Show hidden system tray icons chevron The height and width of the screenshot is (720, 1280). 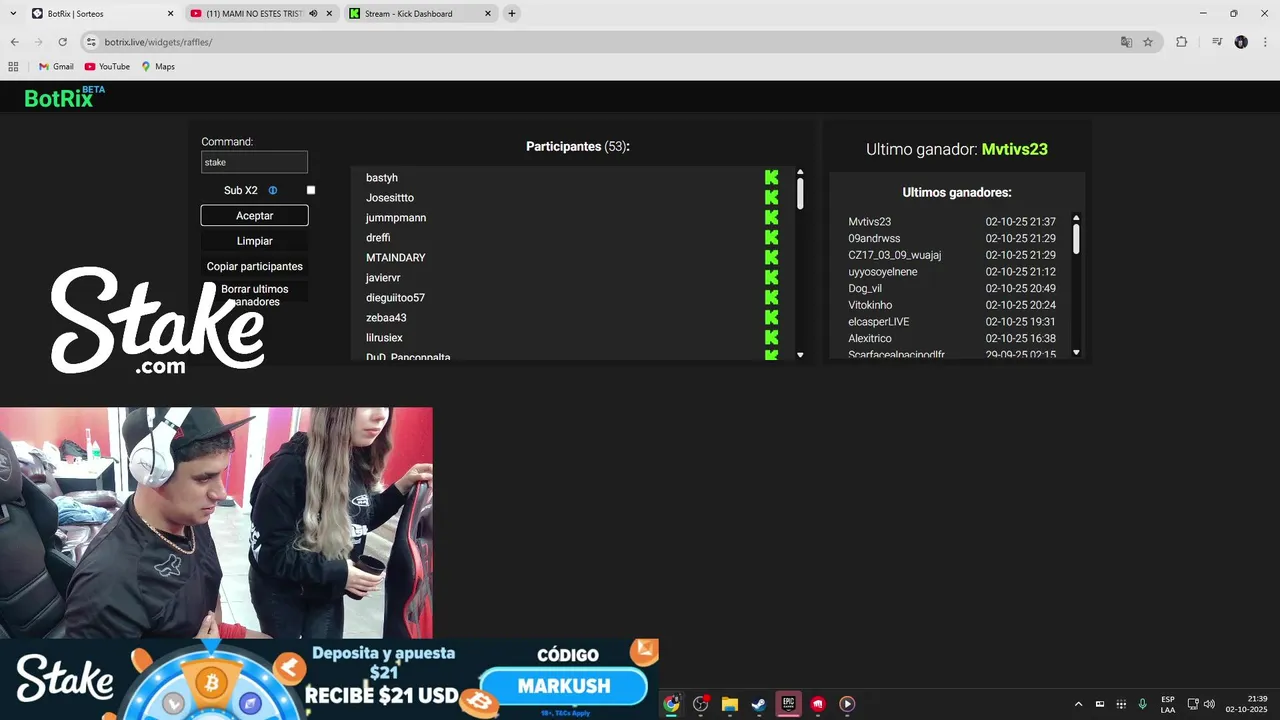1078,704
